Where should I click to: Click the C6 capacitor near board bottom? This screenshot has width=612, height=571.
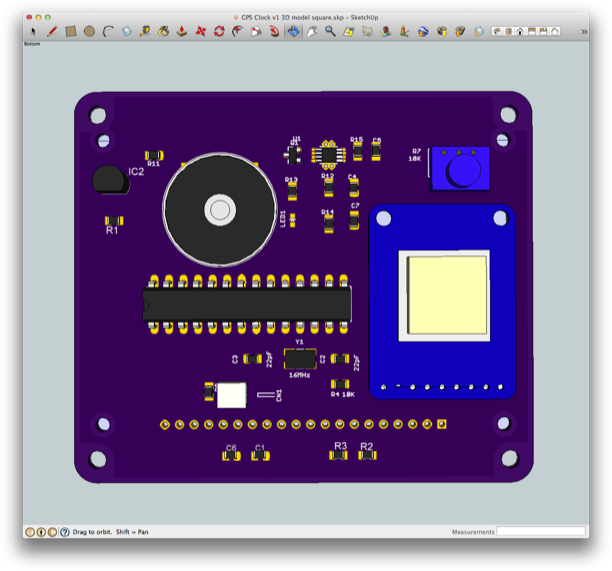[231, 456]
